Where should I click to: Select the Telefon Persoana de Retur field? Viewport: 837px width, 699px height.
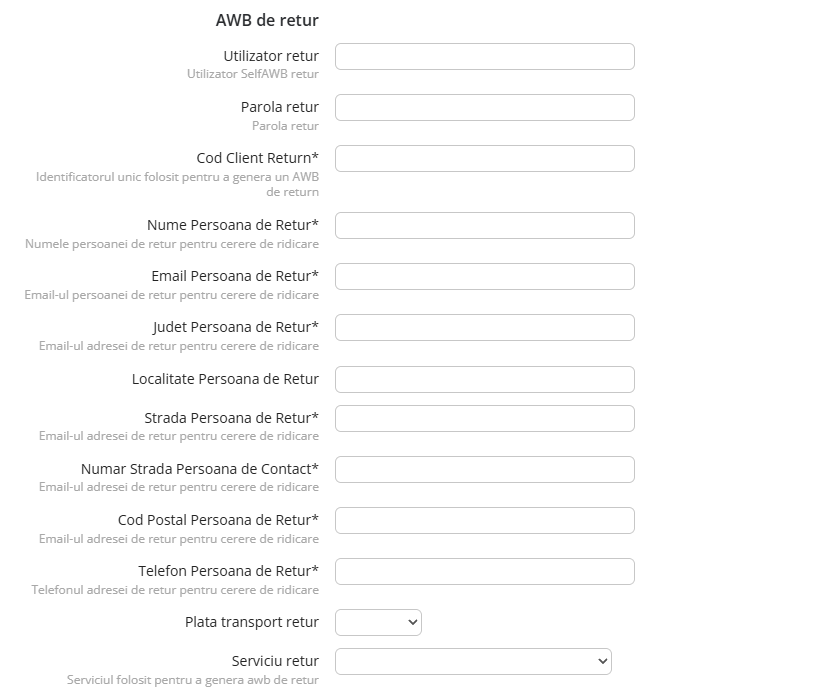click(x=484, y=572)
